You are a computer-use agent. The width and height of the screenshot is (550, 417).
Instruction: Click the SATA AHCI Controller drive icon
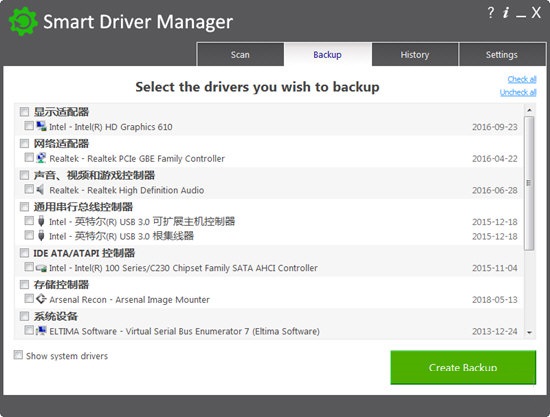point(41,268)
